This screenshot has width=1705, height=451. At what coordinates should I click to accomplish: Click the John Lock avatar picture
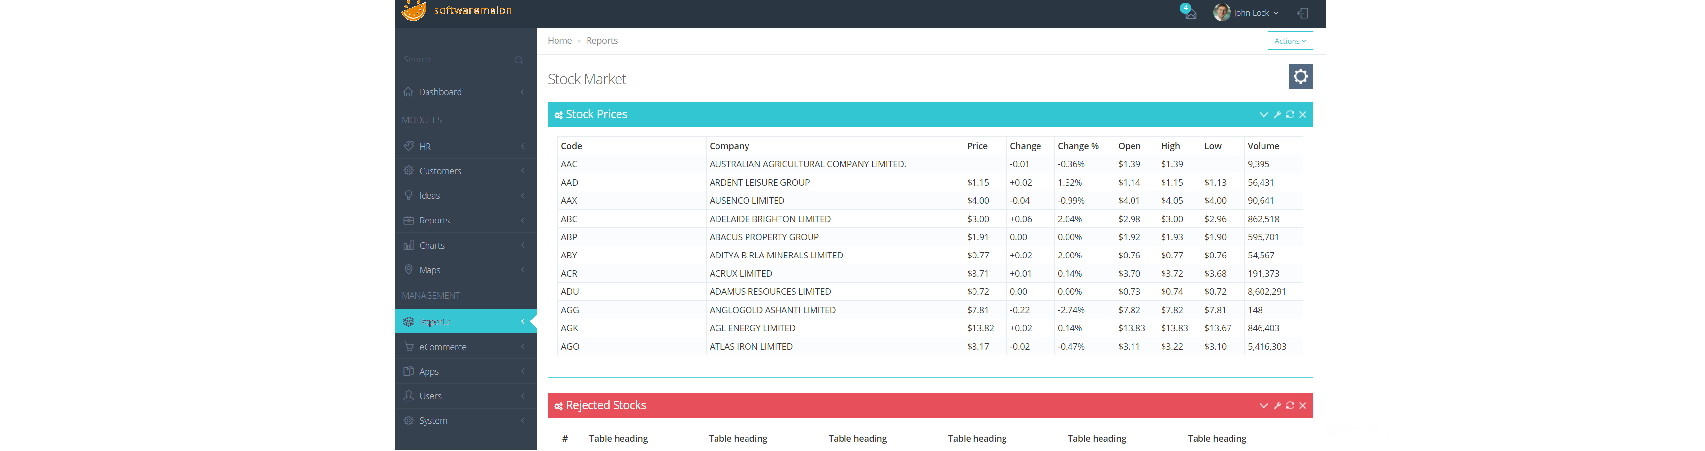pos(1221,12)
